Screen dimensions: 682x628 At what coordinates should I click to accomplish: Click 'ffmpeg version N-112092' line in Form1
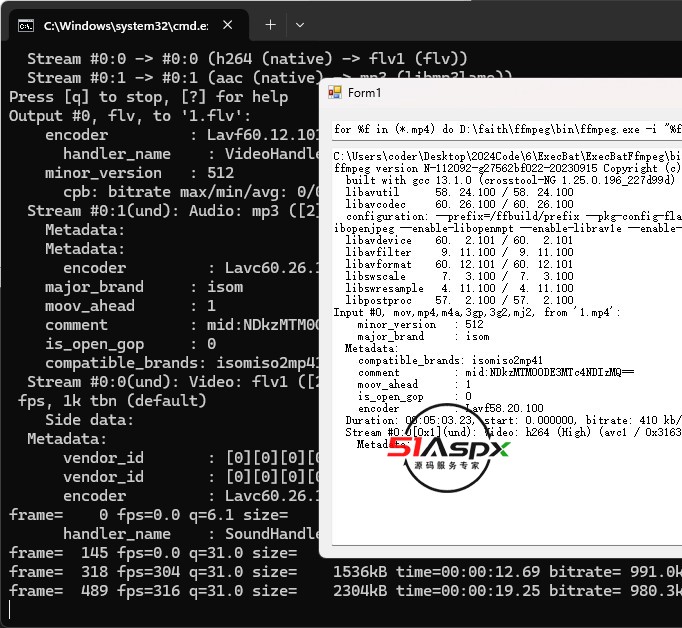pos(507,168)
